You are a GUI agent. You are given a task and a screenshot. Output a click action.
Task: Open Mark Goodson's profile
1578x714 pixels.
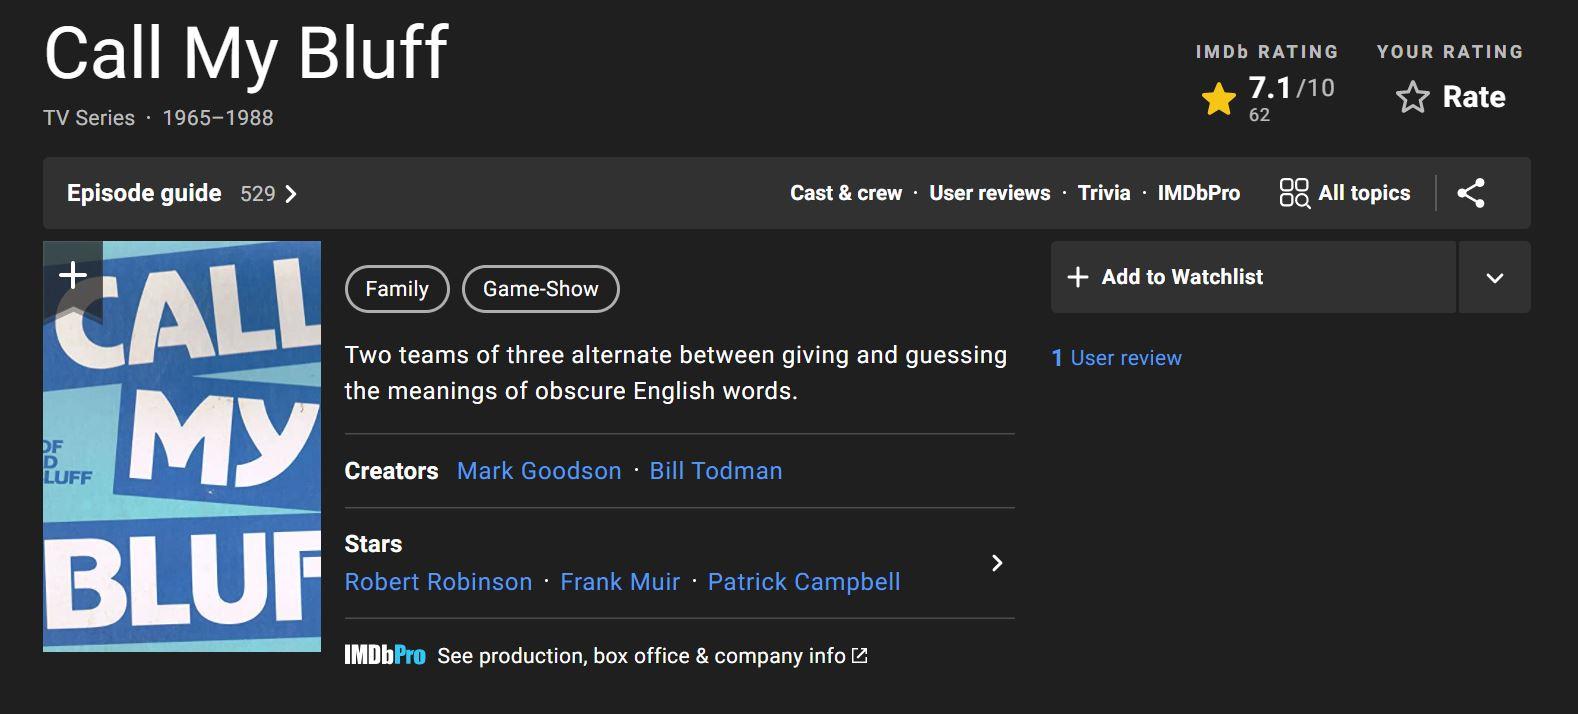(539, 471)
